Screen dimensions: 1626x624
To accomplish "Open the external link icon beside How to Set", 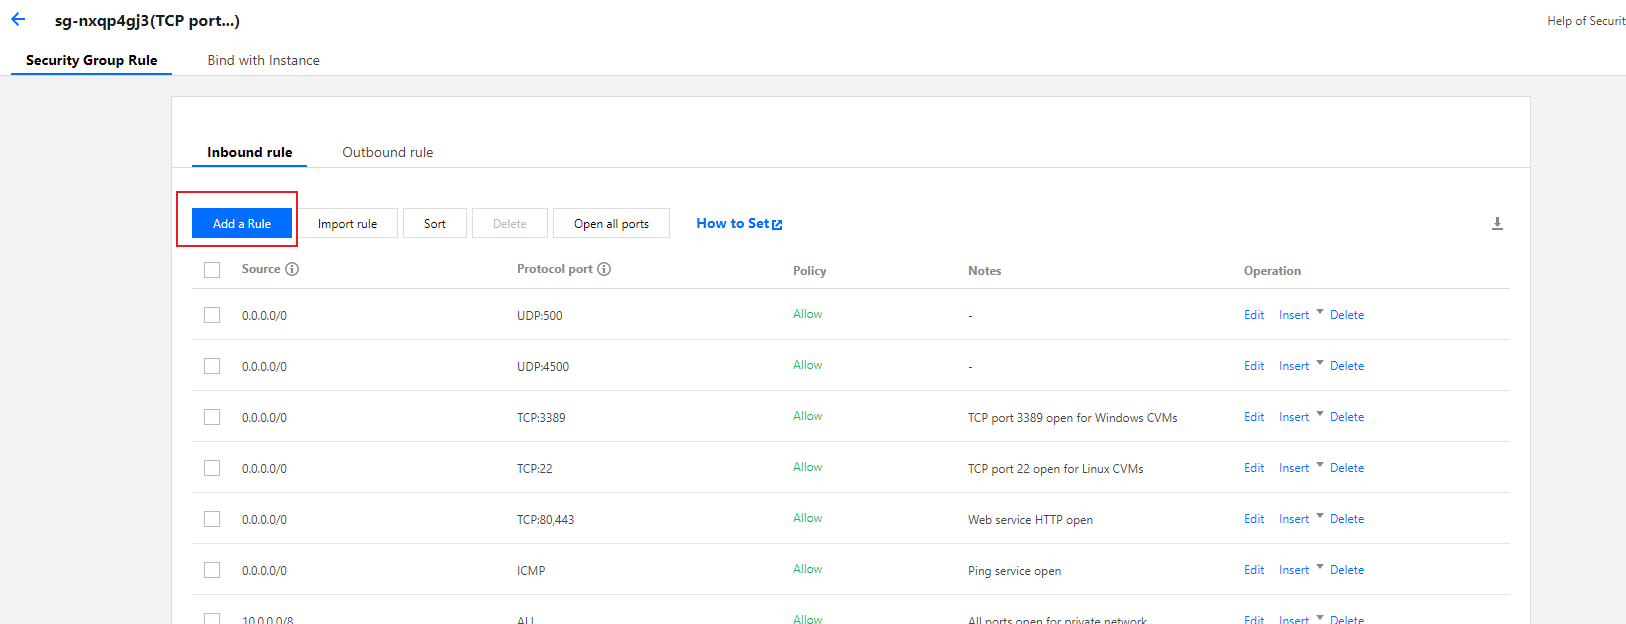I will click(x=777, y=225).
